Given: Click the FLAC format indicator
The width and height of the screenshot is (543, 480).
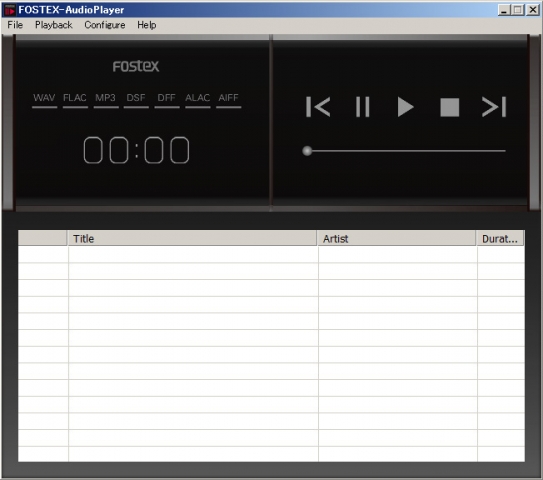Looking at the screenshot, I should coord(75,100).
